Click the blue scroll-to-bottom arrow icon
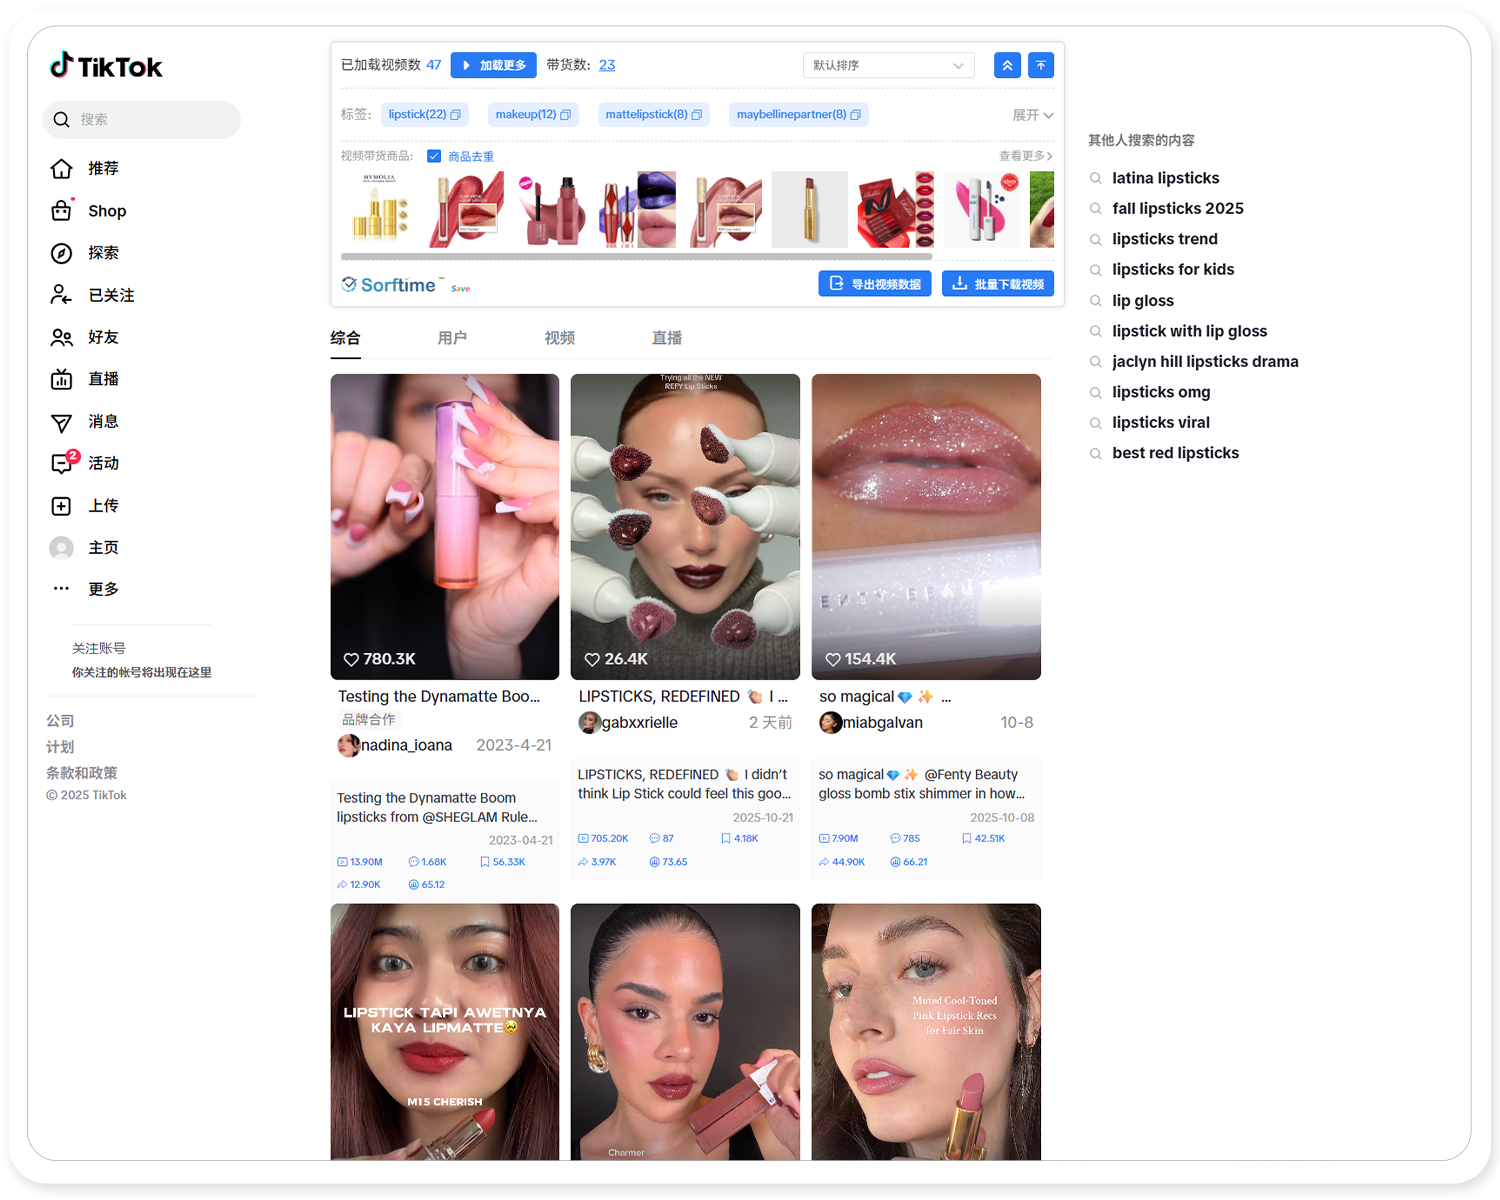 1040,64
